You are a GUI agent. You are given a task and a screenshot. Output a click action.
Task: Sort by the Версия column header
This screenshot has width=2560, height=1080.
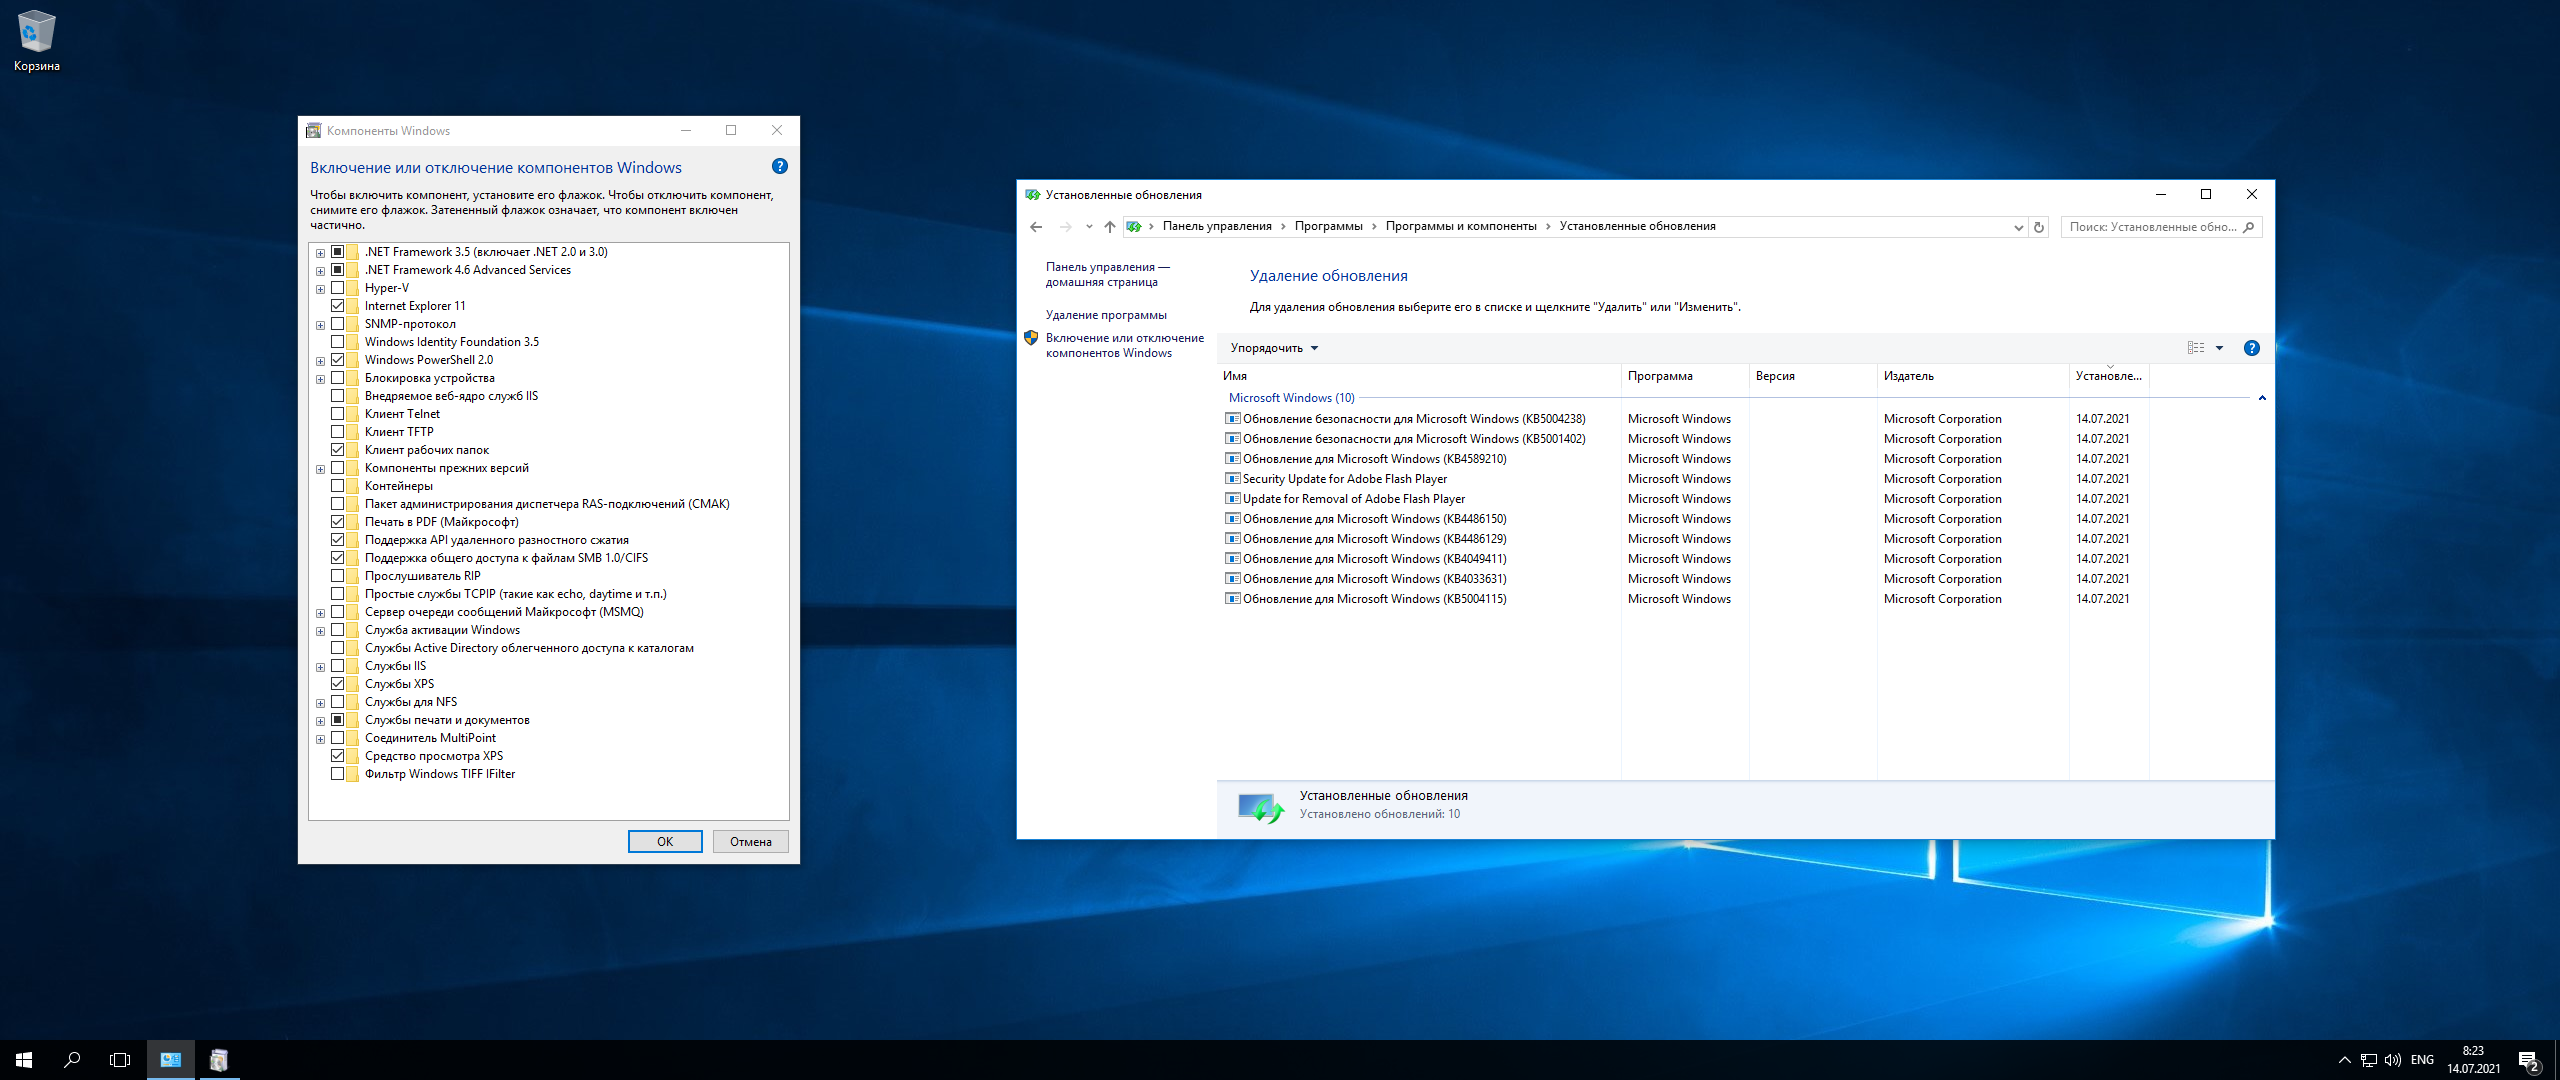point(1813,376)
